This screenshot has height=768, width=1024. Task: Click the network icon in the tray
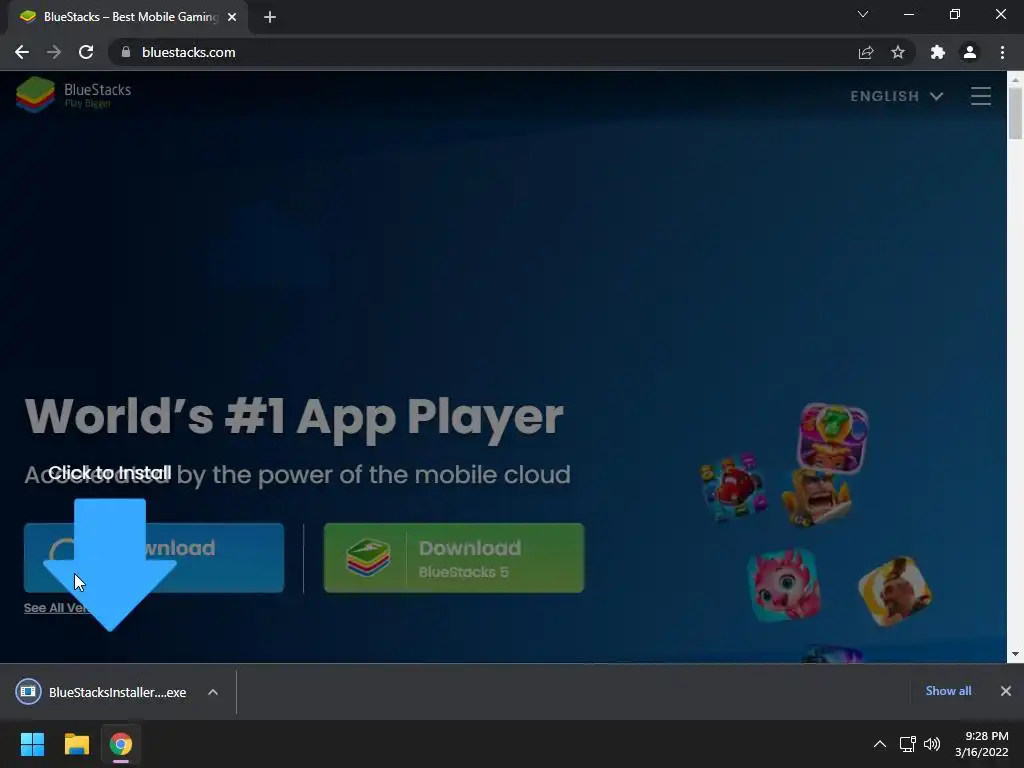(908, 744)
